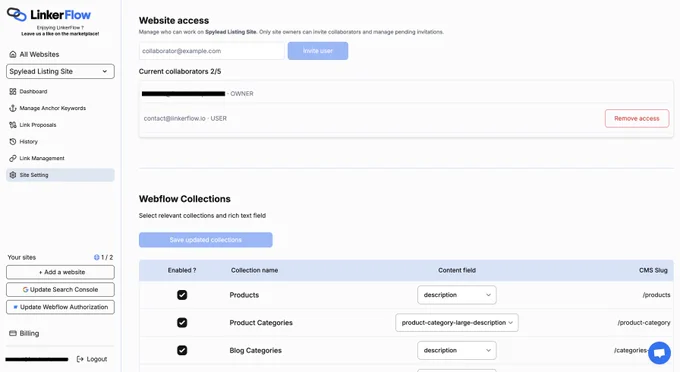
Task: Click the OWNER collaborator row
Action: pos(406,93)
